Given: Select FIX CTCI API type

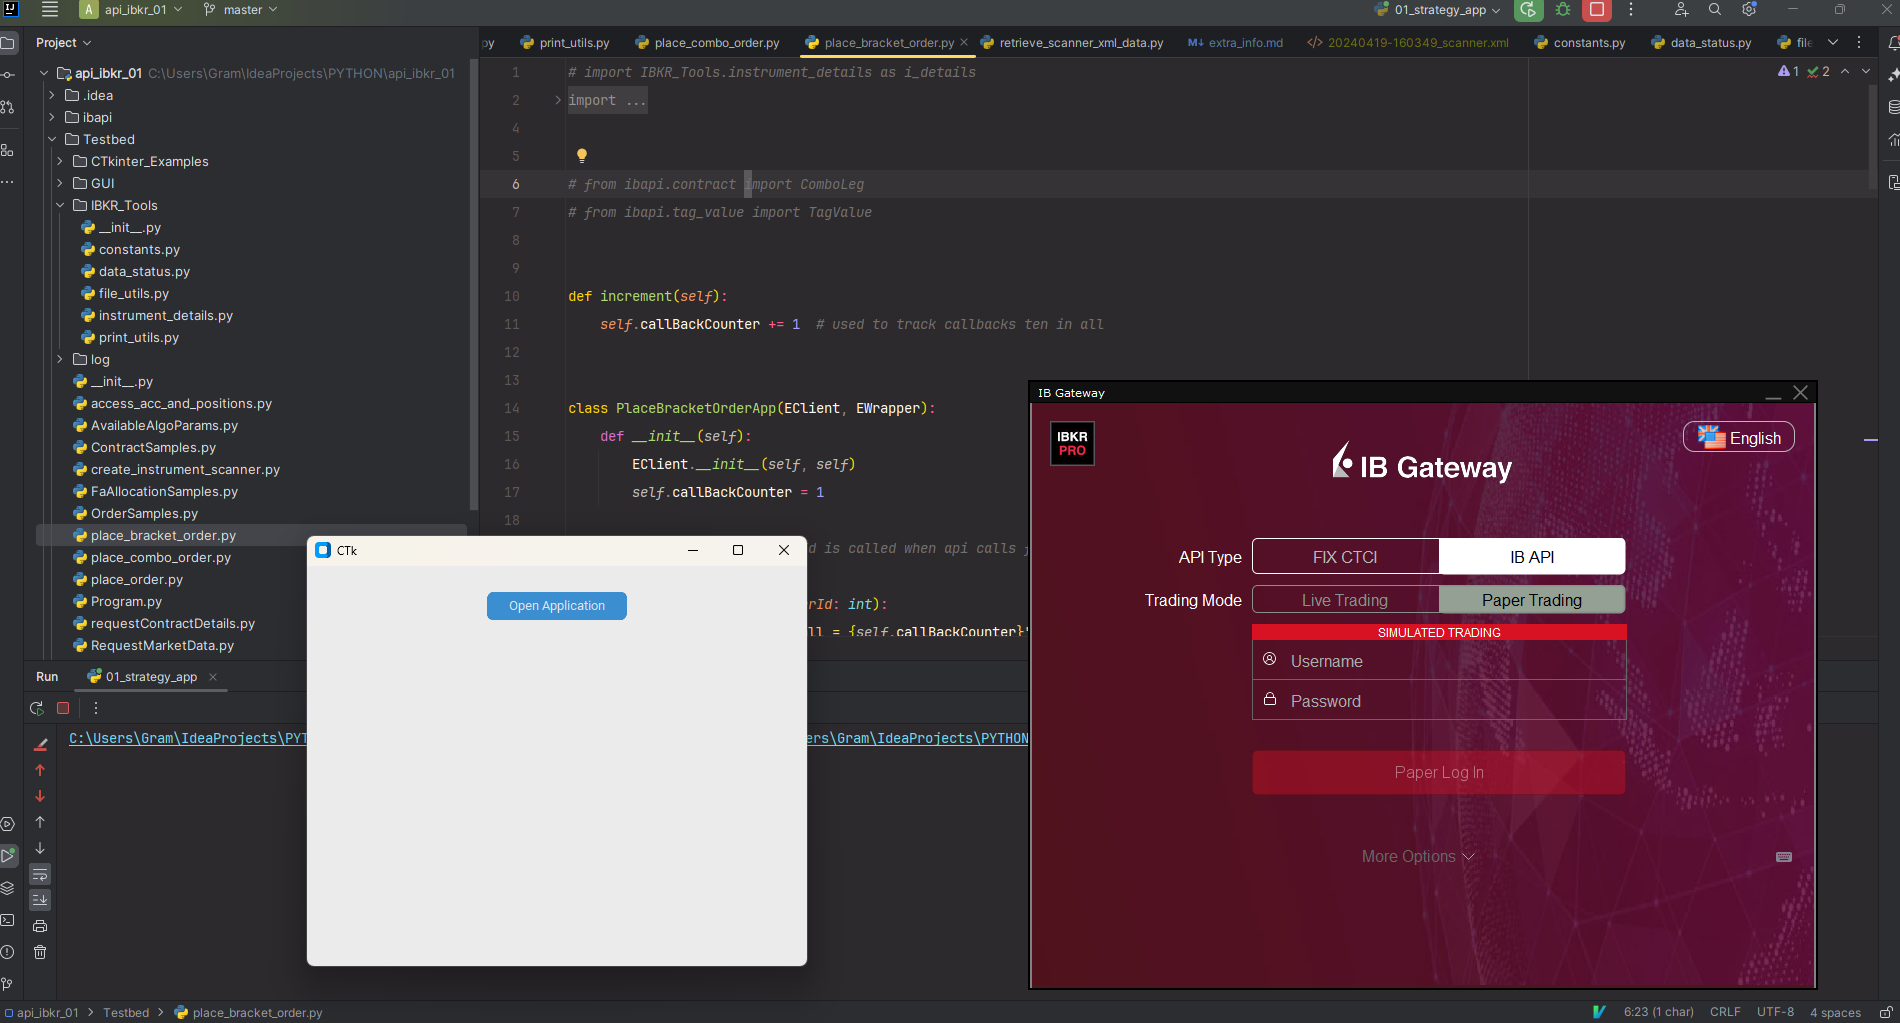Looking at the screenshot, I should click(x=1345, y=557).
